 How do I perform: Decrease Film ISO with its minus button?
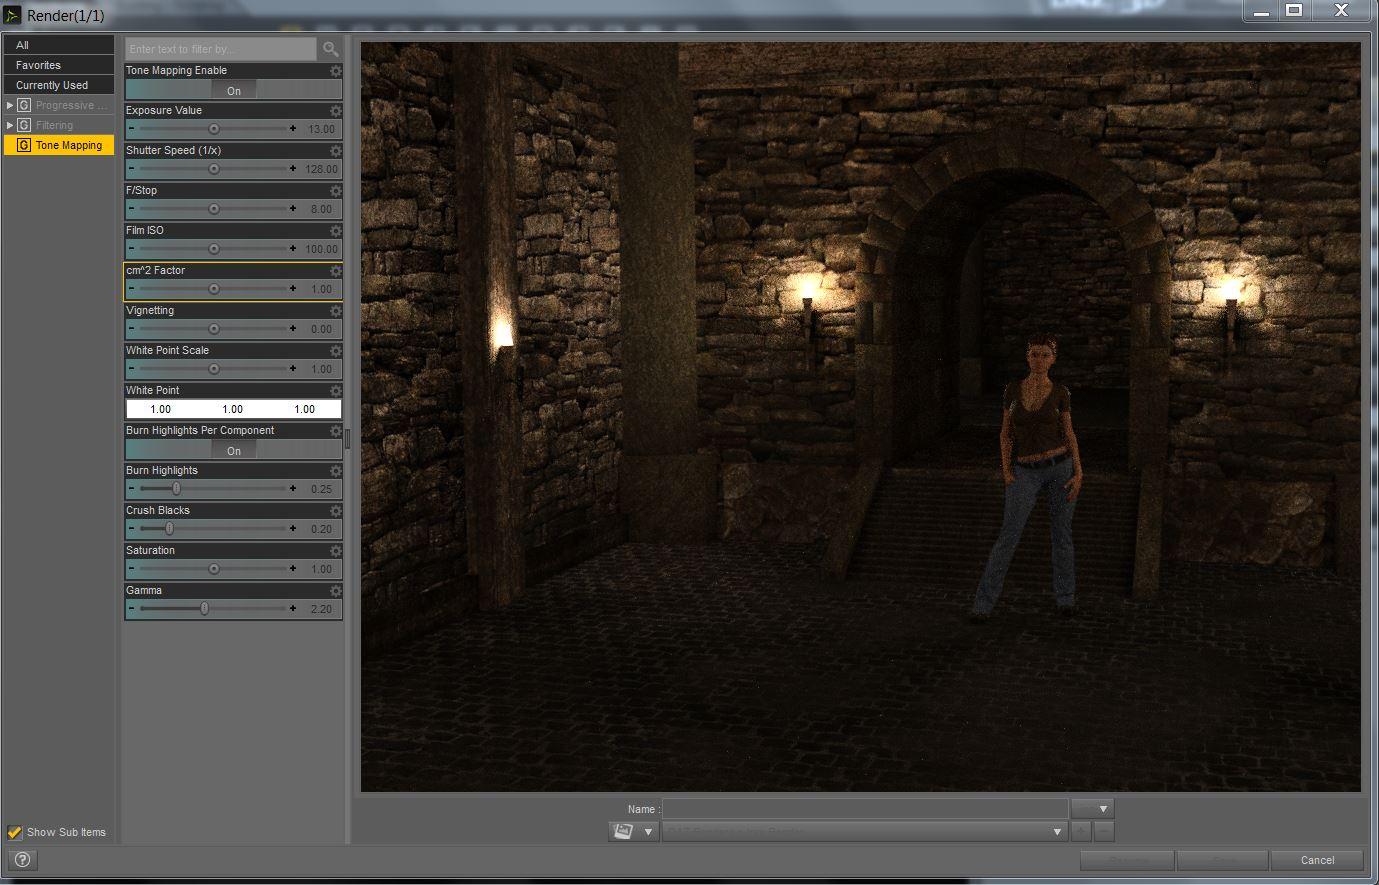point(132,249)
